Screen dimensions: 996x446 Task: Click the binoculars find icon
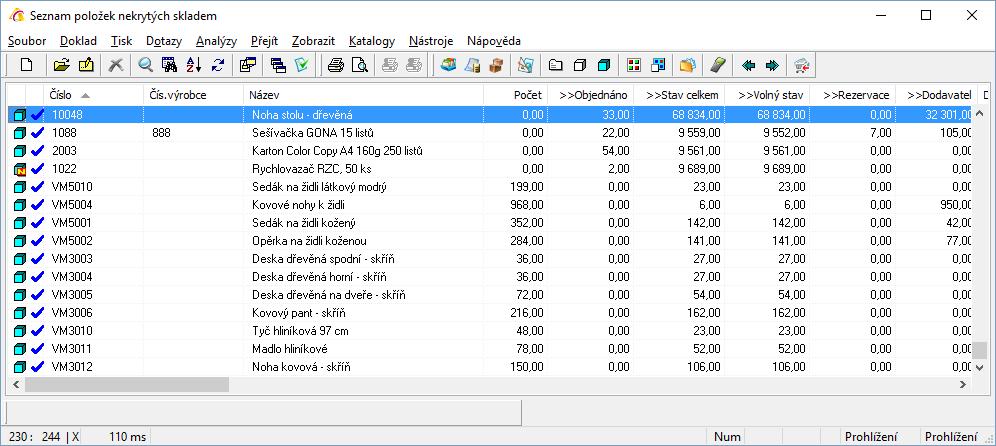169,65
